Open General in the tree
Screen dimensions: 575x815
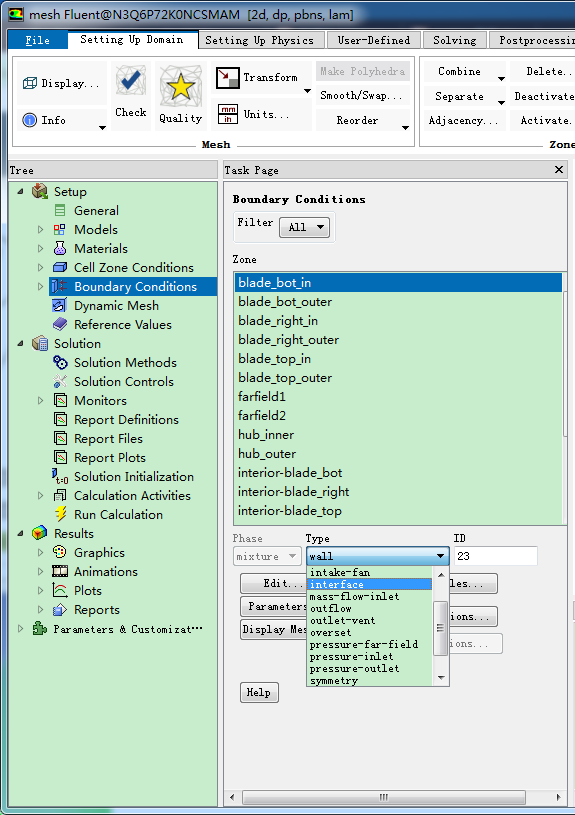coord(96,211)
